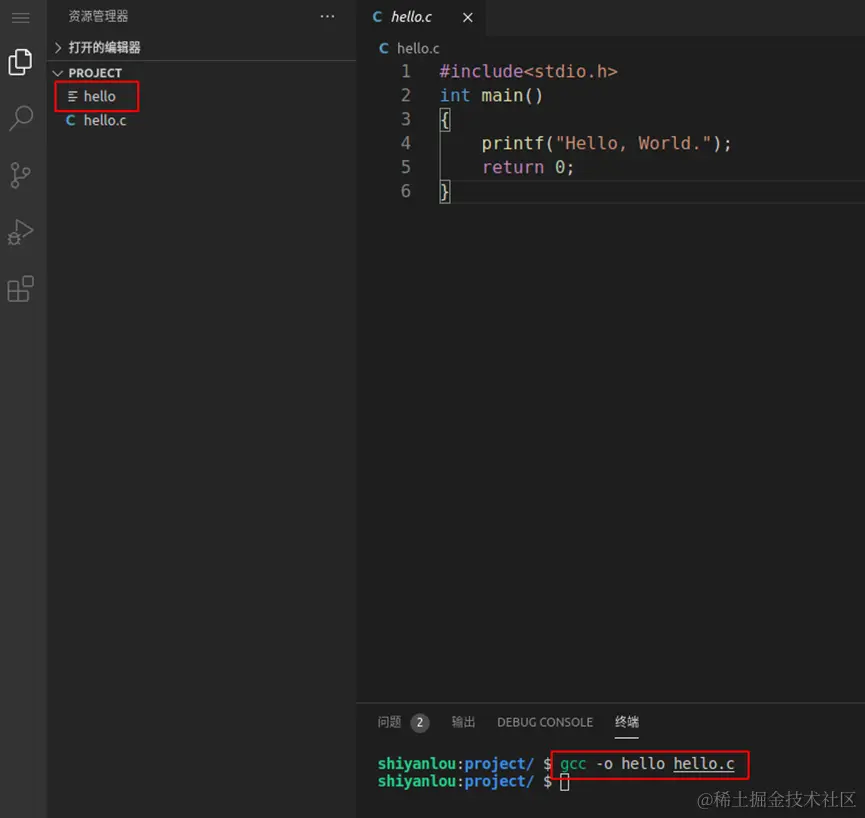Click the problems count badge 2
This screenshot has width=865, height=818.
tap(420, 723)
